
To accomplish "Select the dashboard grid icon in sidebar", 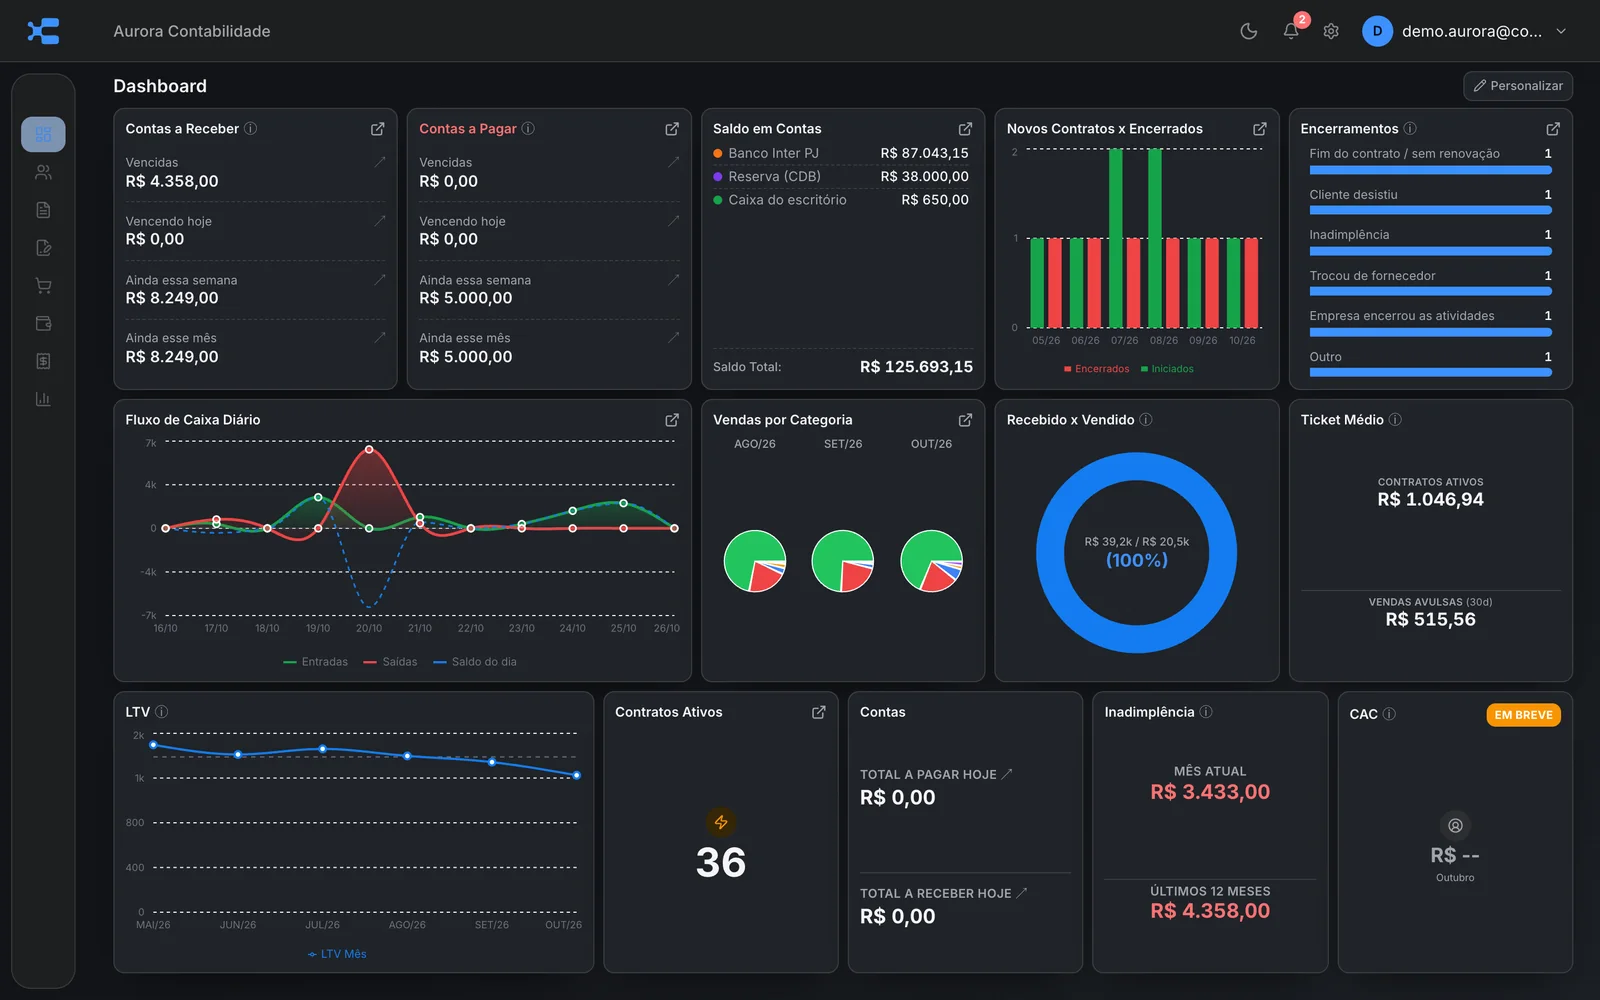I will pyautogui.click(x=43, y=134).
